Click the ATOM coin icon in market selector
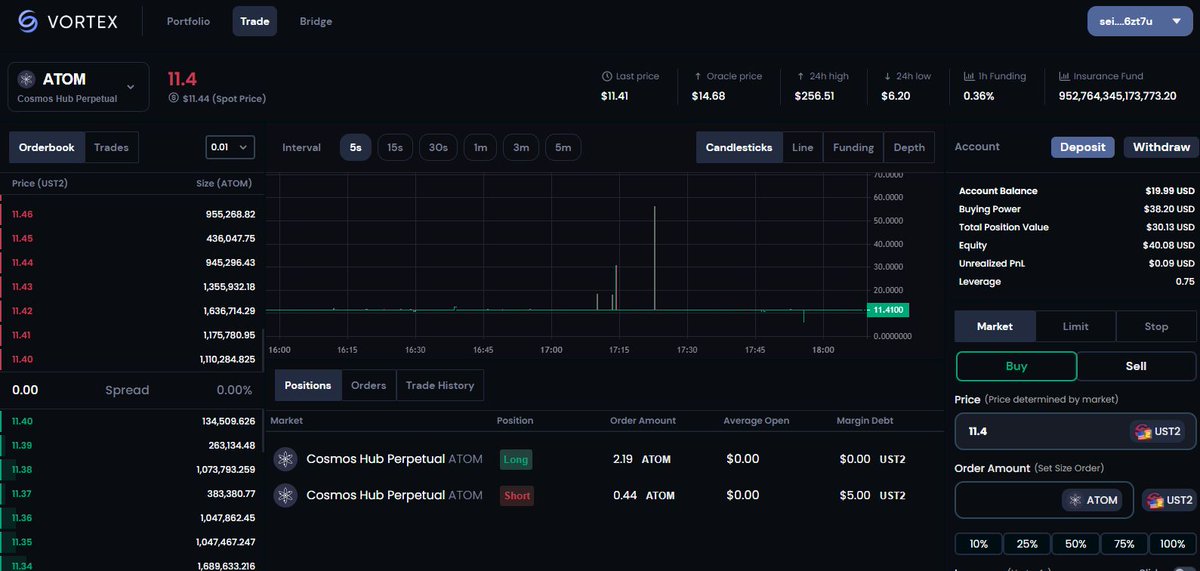This screenshot has height=571, width=1200. tap(25, 80)
